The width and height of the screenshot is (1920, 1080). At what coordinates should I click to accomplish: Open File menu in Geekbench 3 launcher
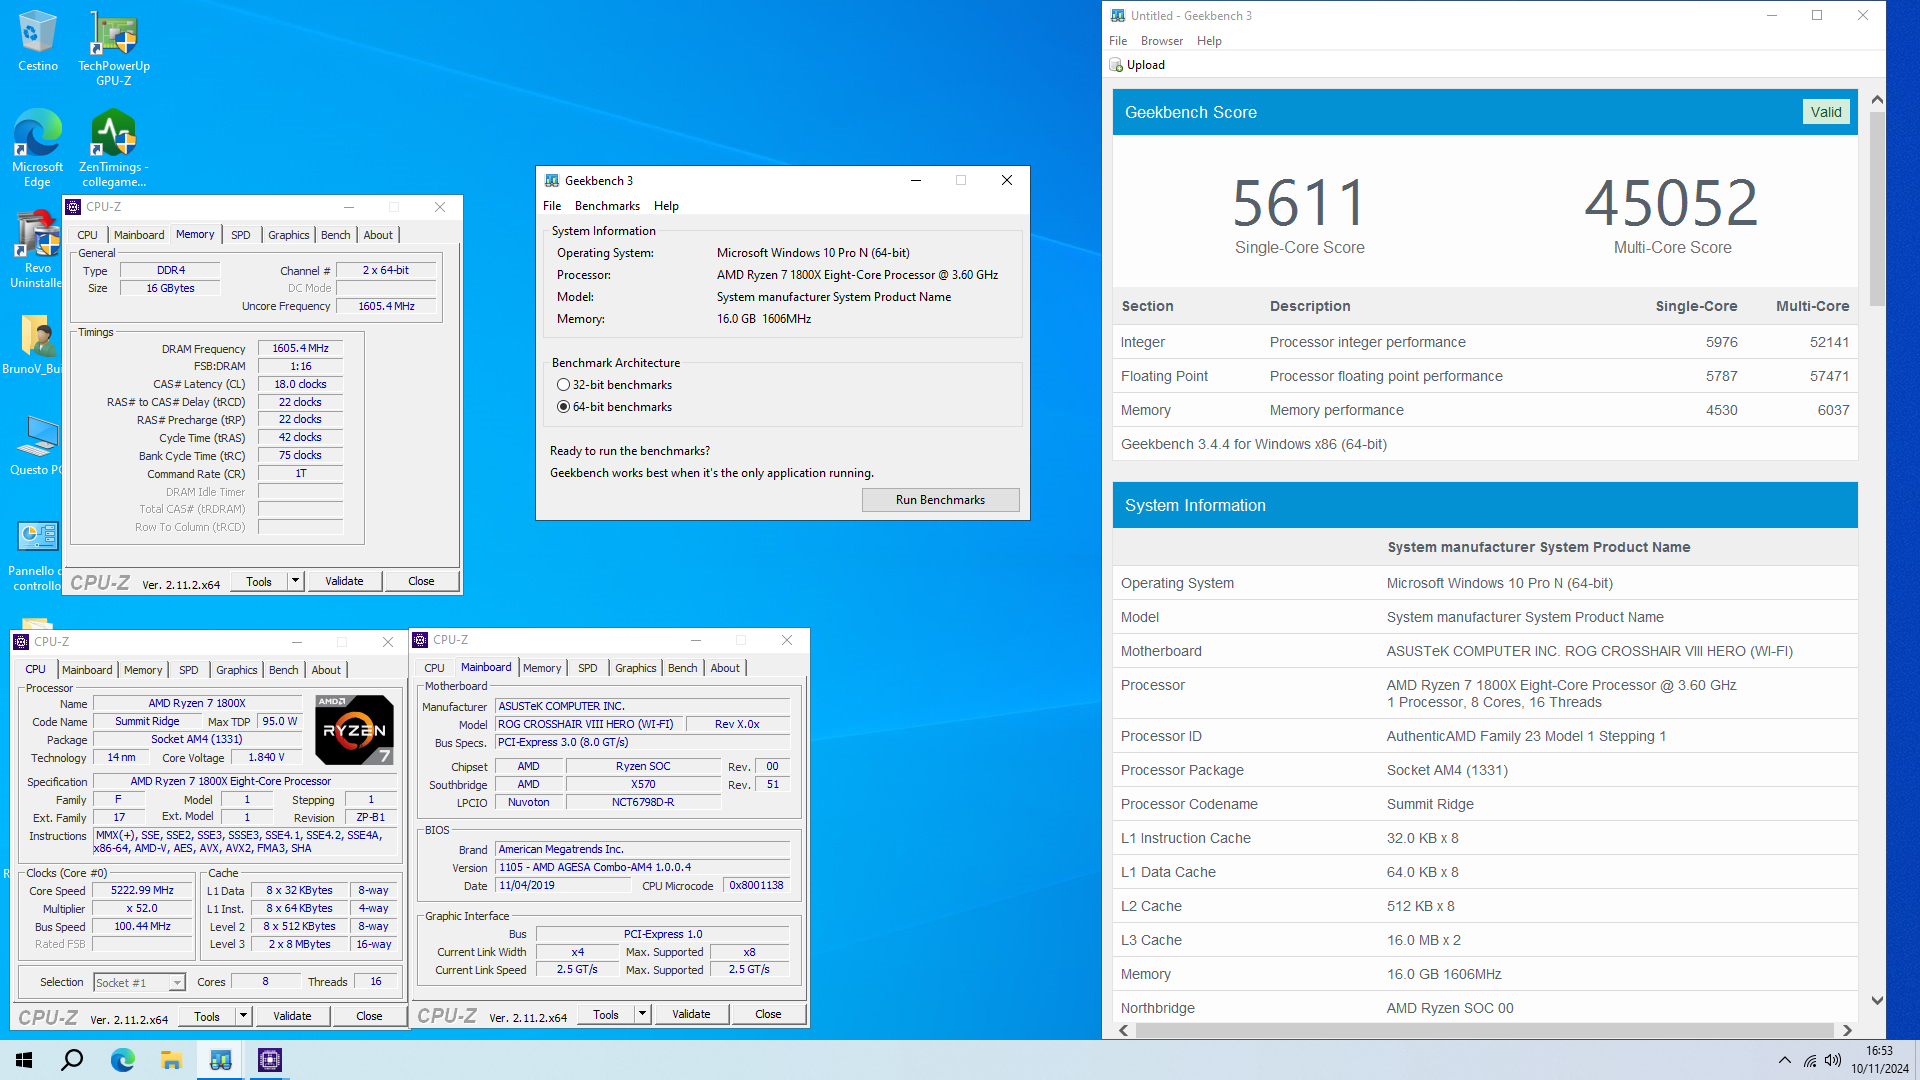tap(552, 206)
